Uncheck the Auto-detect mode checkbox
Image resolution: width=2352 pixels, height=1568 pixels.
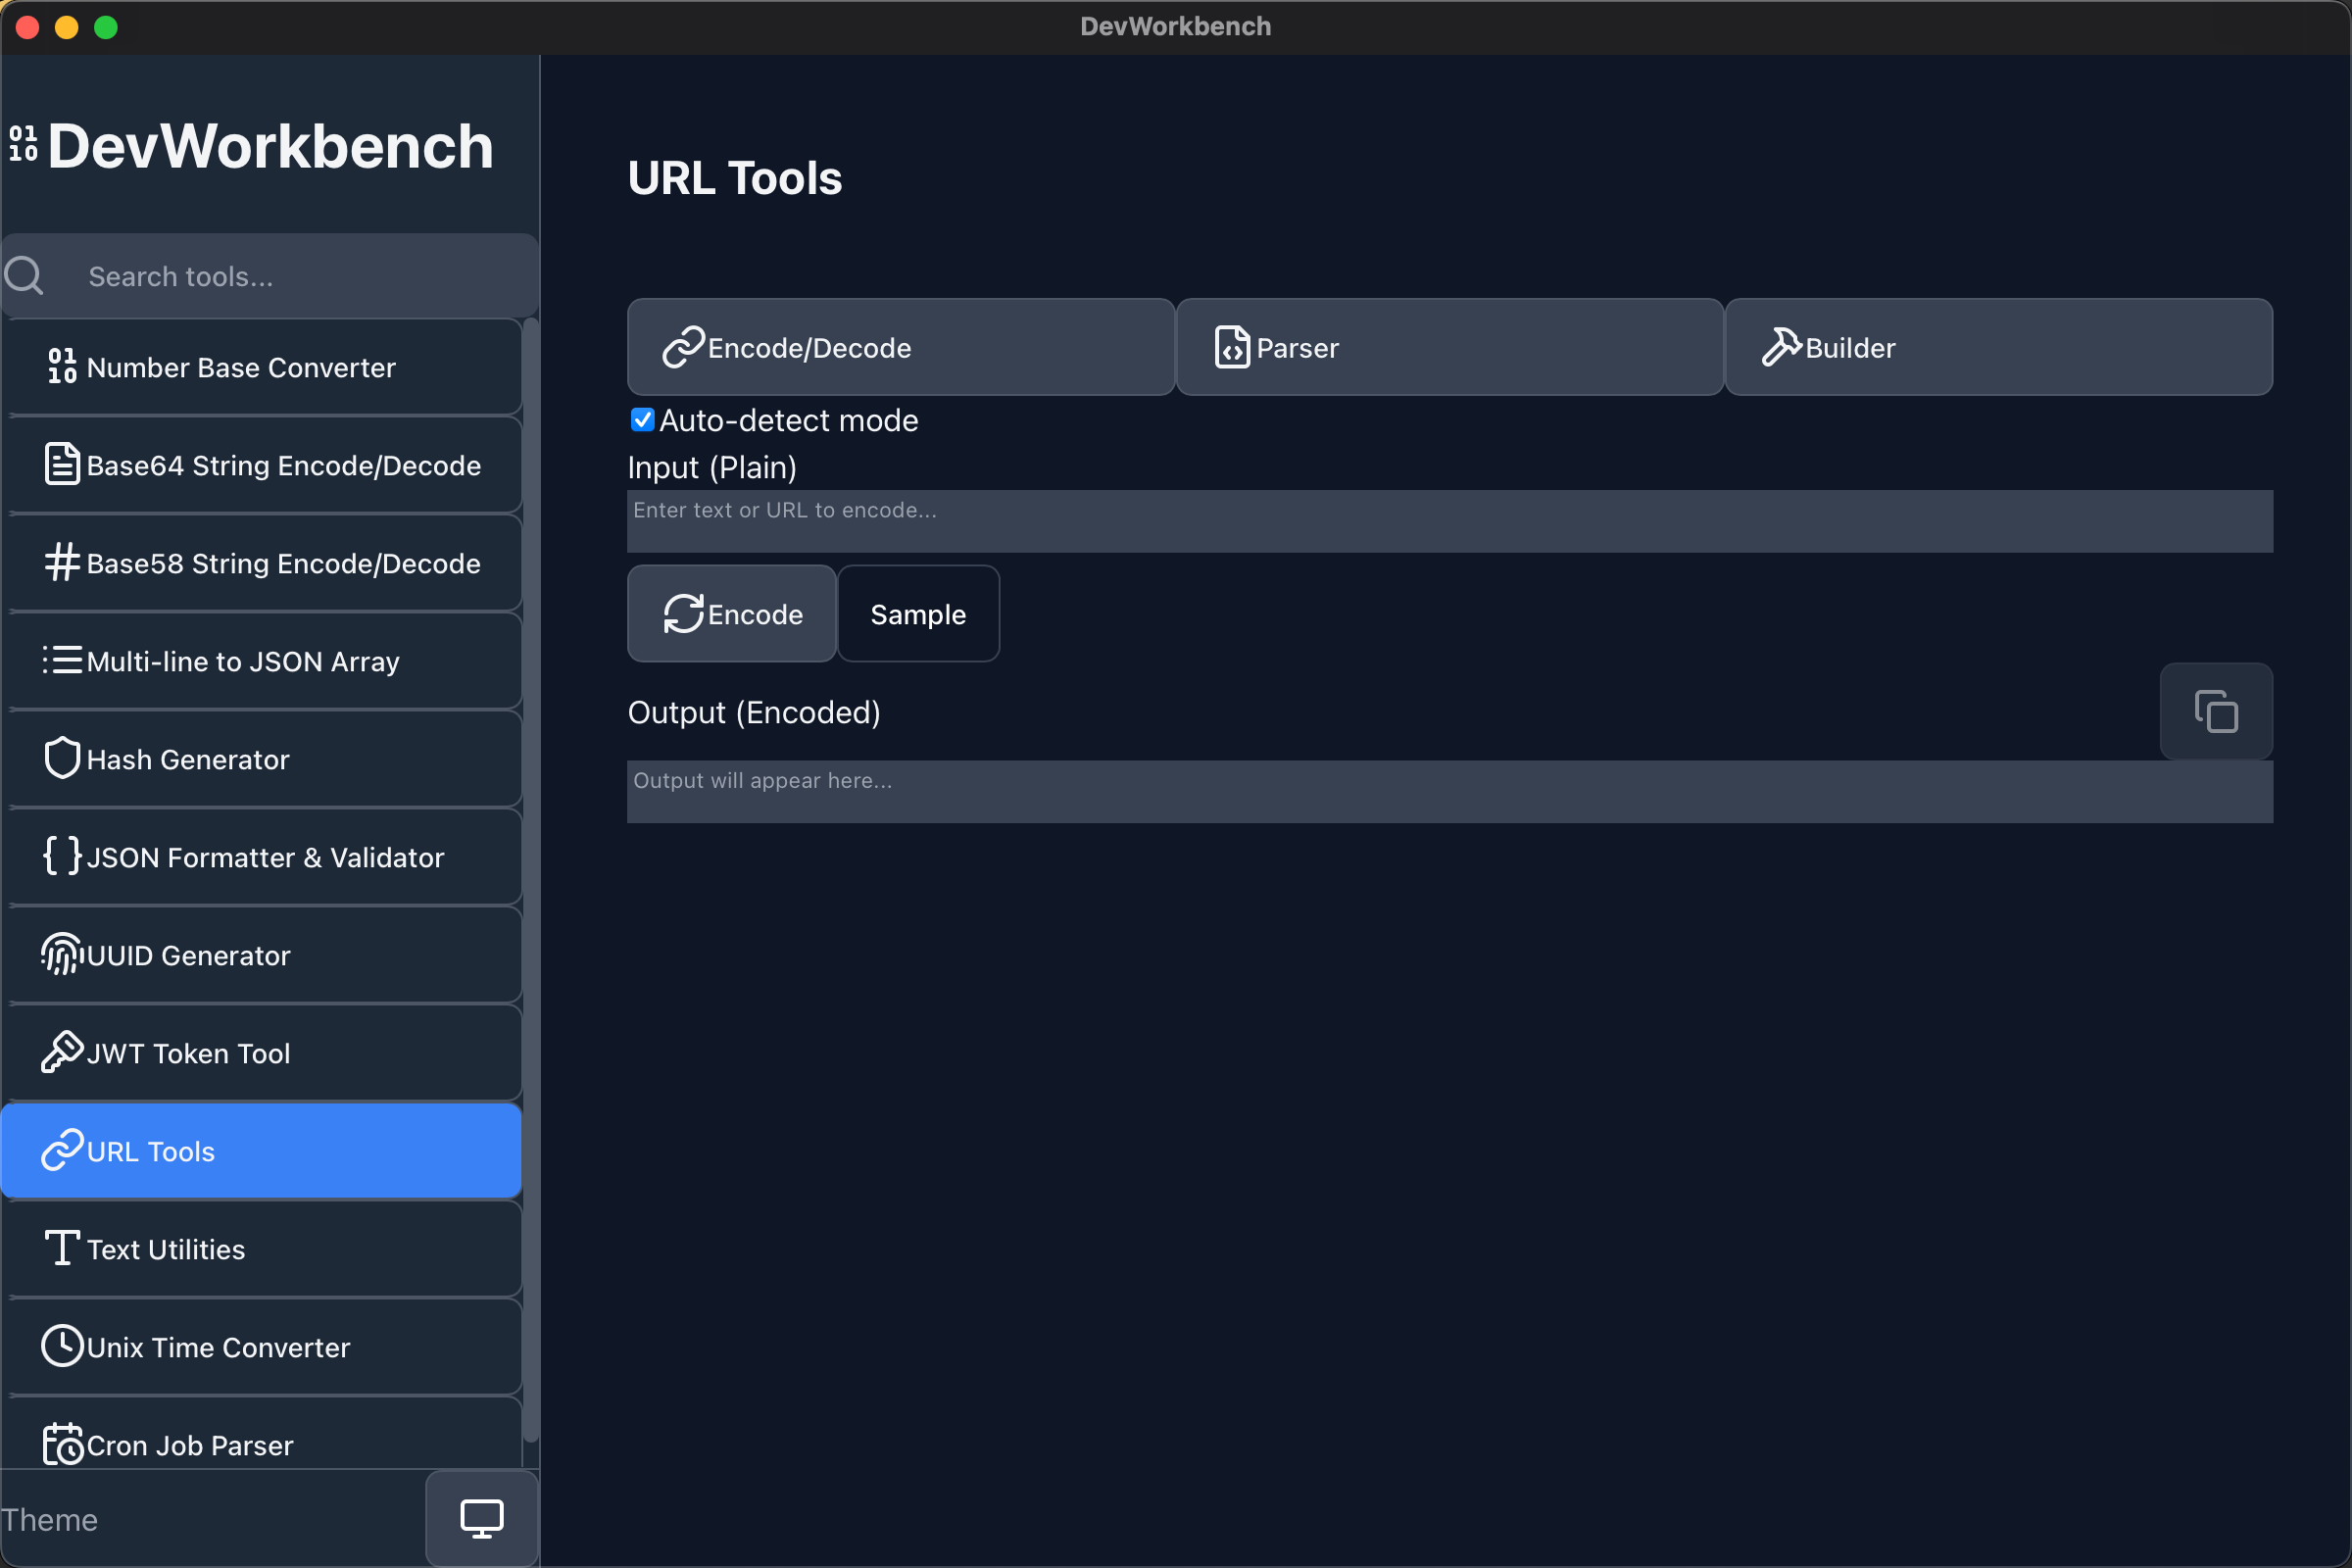(x=643, y=420)
